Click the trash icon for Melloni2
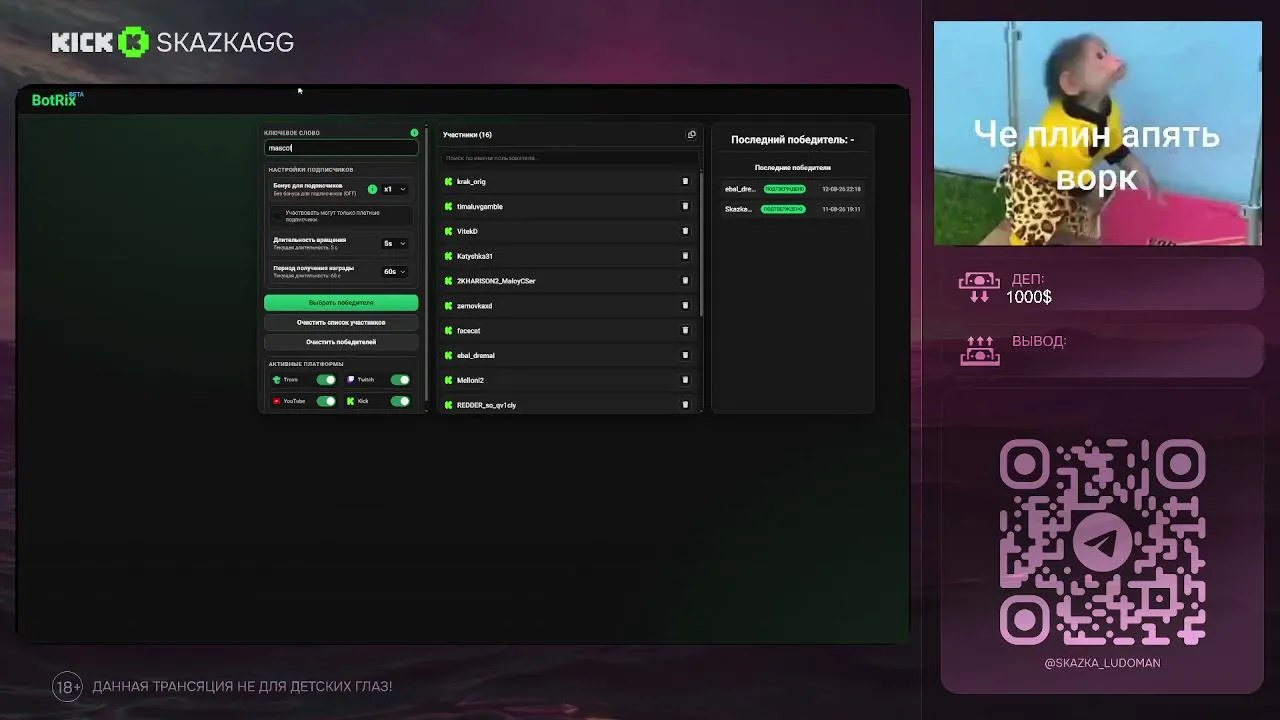This screenshot has width=1280, height=720. pyautogui.click(x=685, y=380)
